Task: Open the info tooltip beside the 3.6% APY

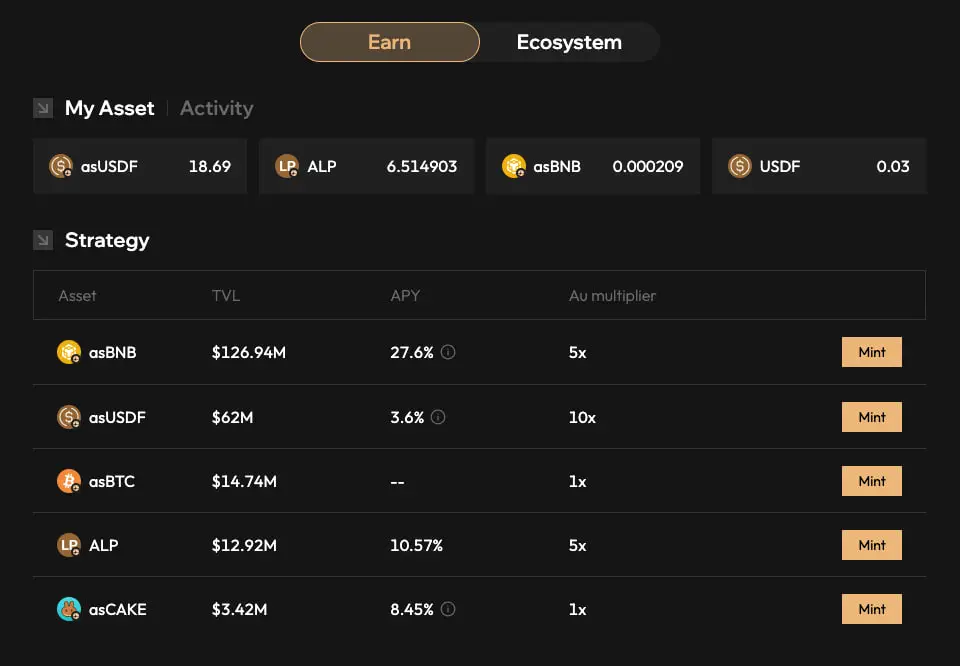Action: click(440, 417)
